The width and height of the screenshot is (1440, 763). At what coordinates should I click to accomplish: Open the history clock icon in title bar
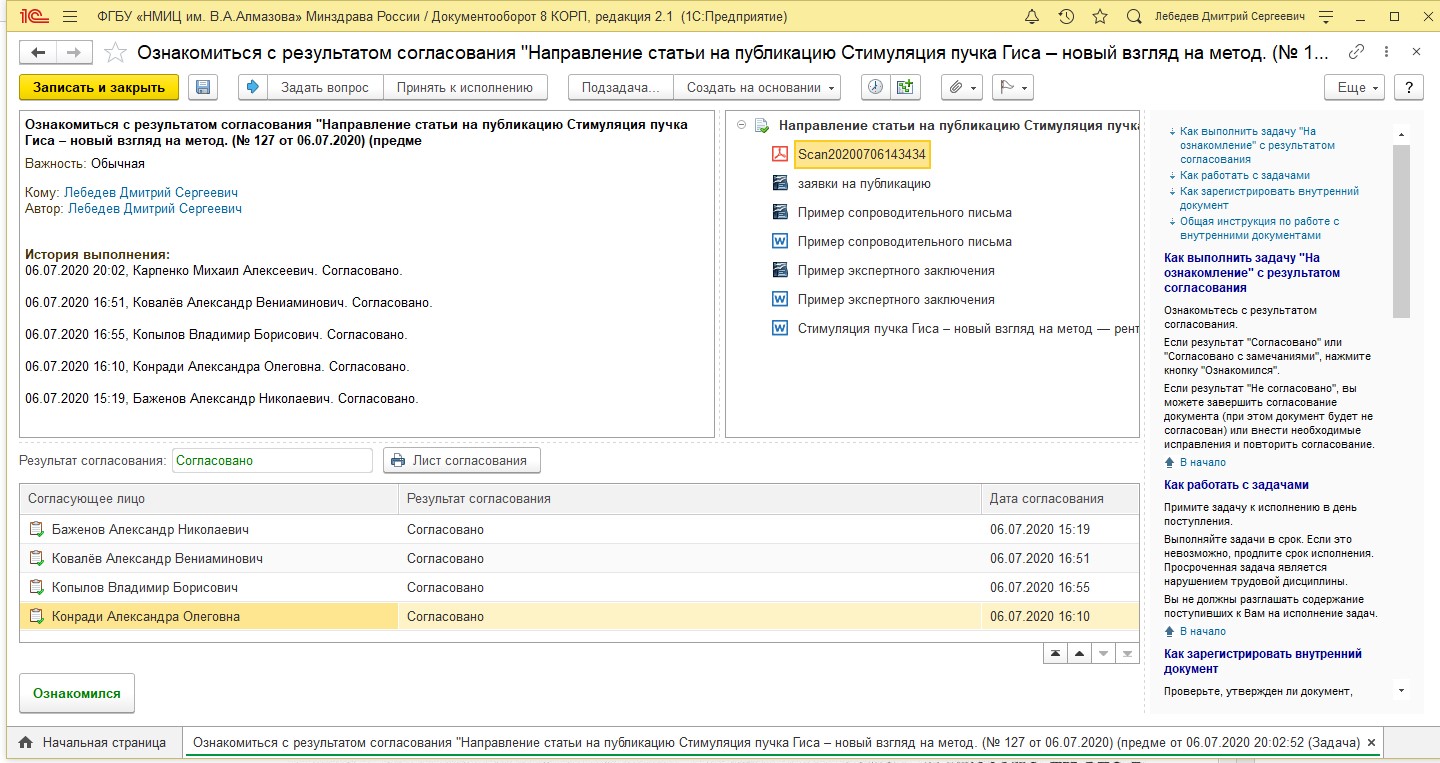pyautogui.click(x=1066, y=17)
